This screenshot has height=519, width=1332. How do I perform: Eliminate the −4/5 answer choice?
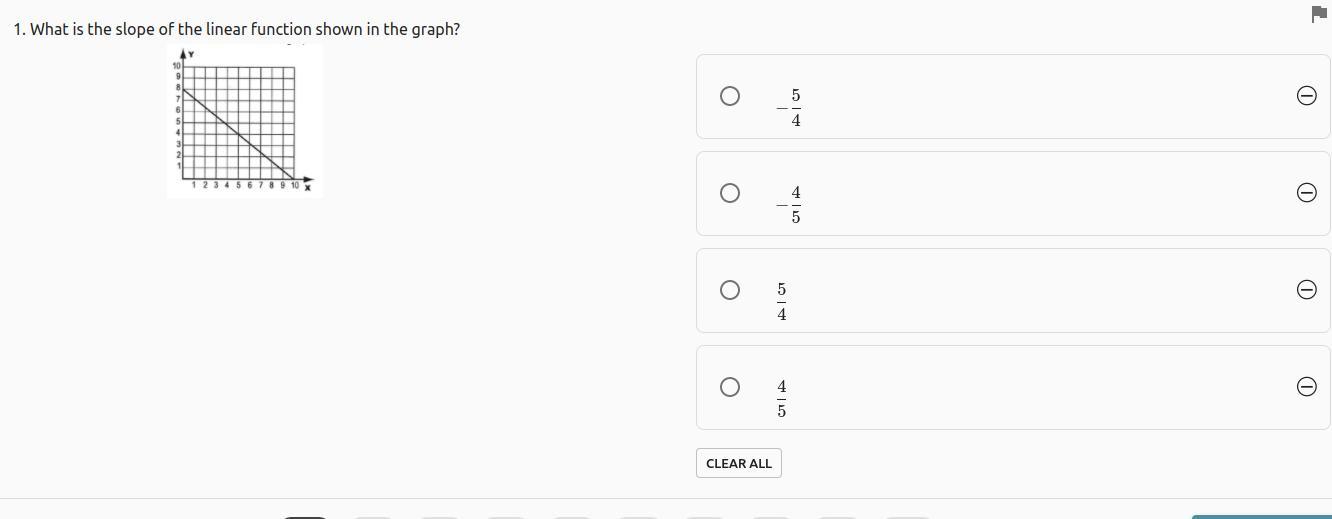[1306, 193]
